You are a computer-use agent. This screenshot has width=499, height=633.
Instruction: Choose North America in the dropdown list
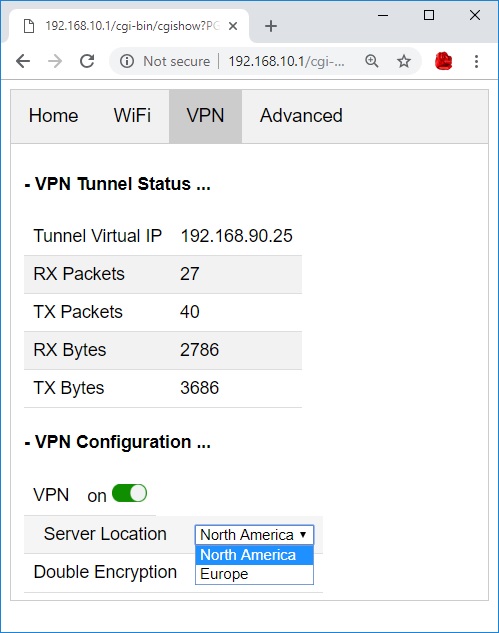pyautogui.click(x=254, y=555)
